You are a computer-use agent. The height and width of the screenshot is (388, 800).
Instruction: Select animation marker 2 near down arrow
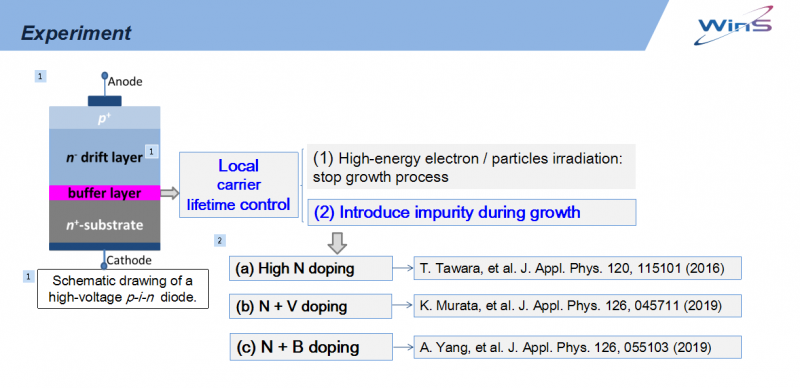coord(220,240)
